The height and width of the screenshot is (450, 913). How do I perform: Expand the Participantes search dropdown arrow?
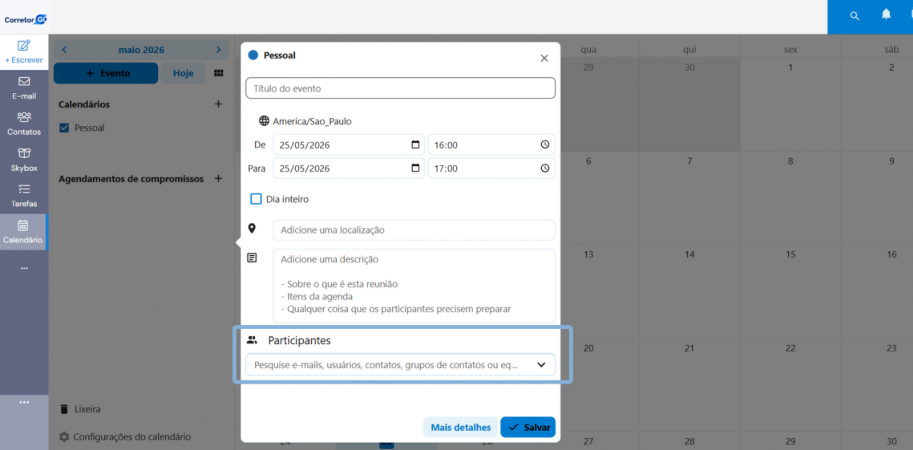pos(541,364)
